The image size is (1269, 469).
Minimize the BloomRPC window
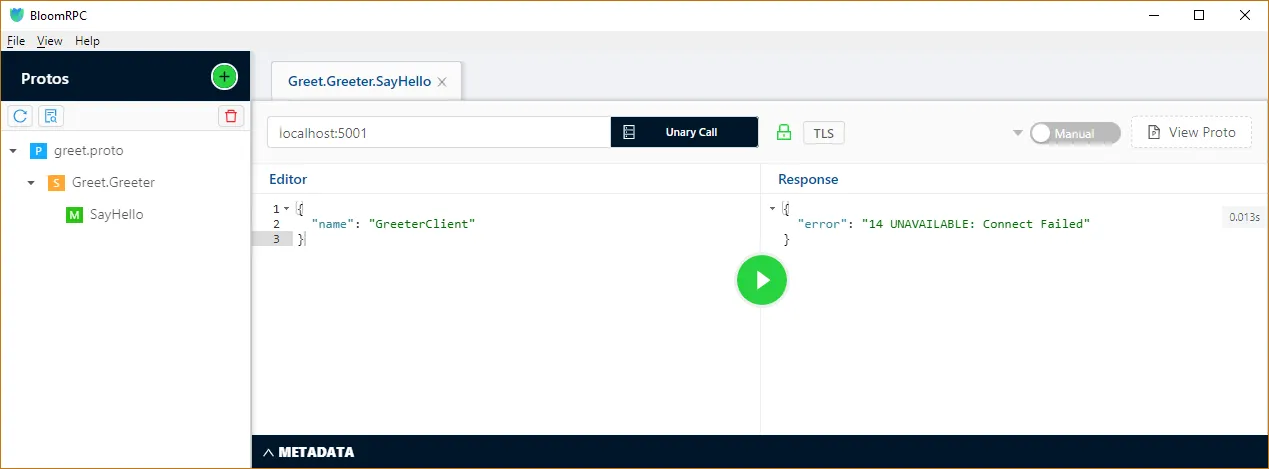pyautogui.click(x=1154, y=15)
